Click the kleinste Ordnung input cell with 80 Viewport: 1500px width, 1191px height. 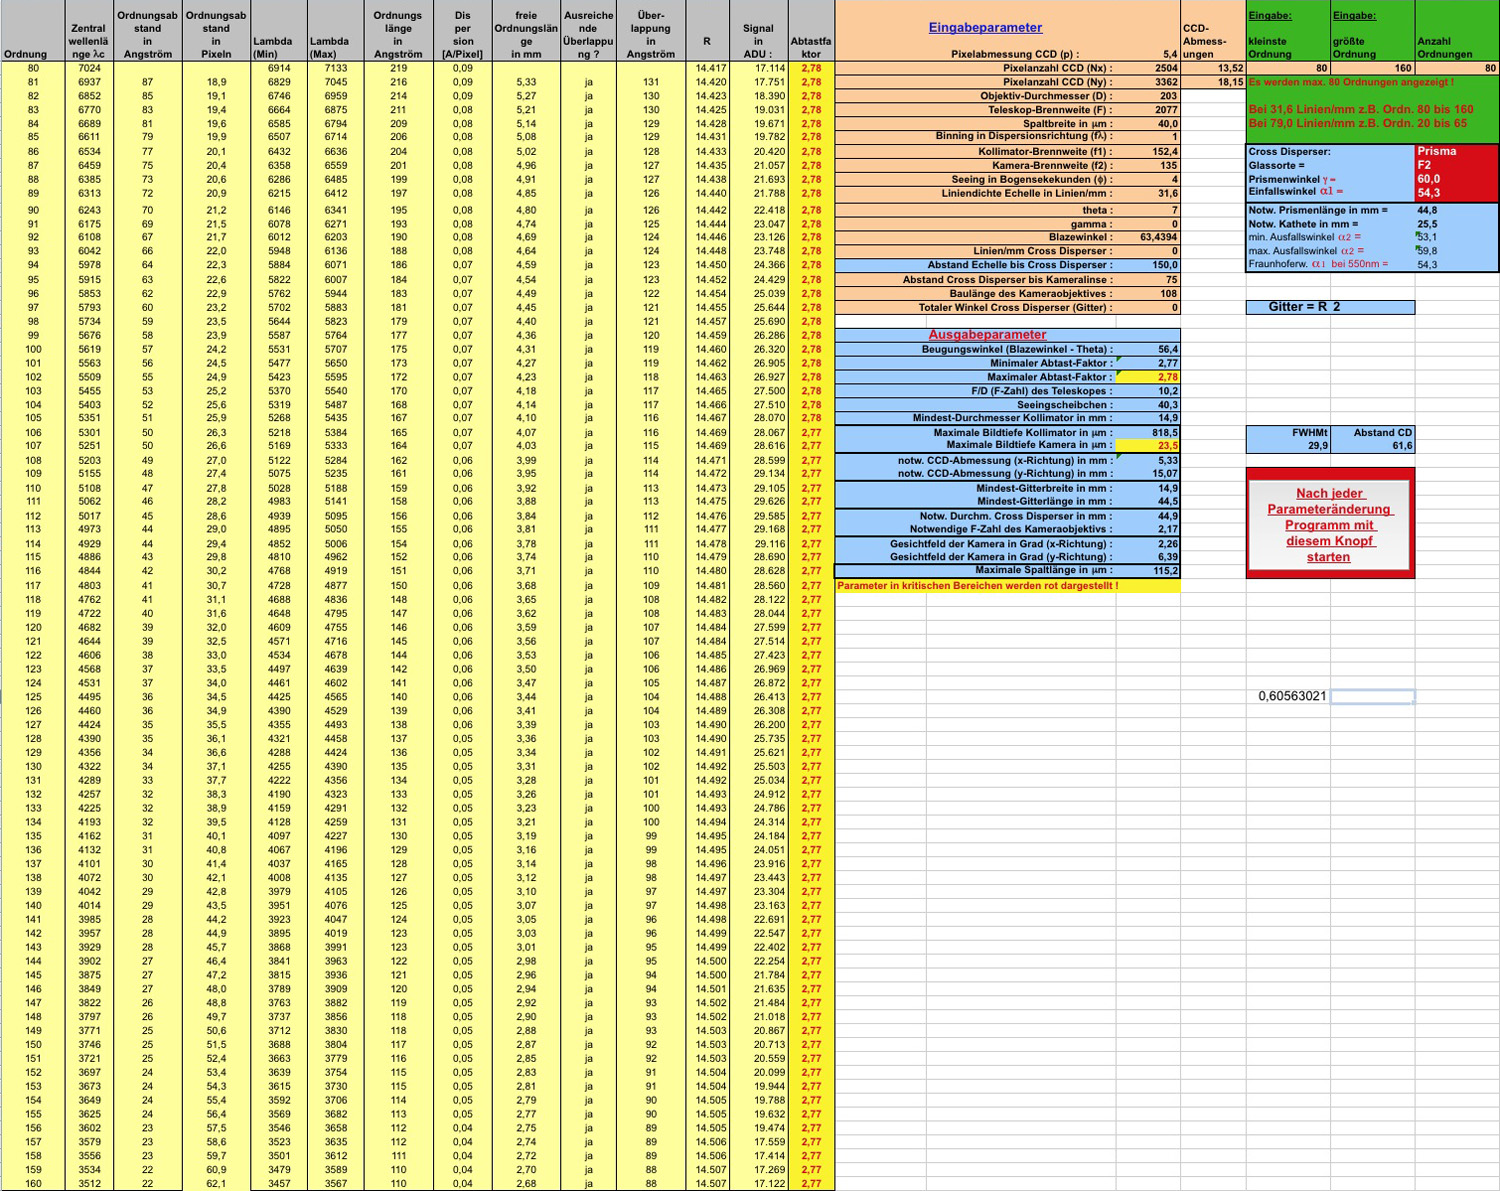point(1288,68)
